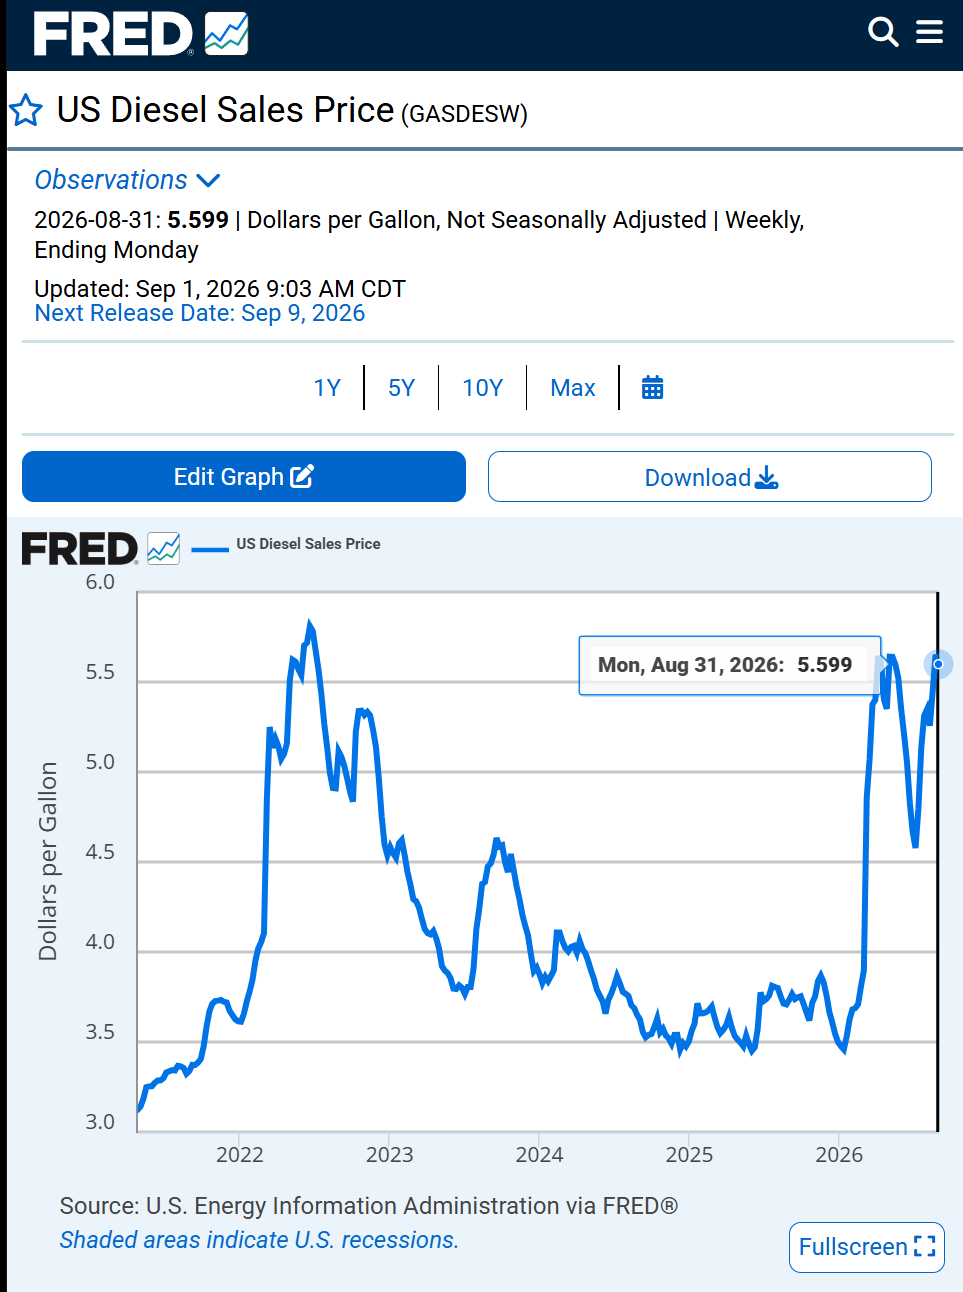Select the 10Y time range
This screenshot has height=1292, width=963.
pyautogui.click(x=482, y=388)
